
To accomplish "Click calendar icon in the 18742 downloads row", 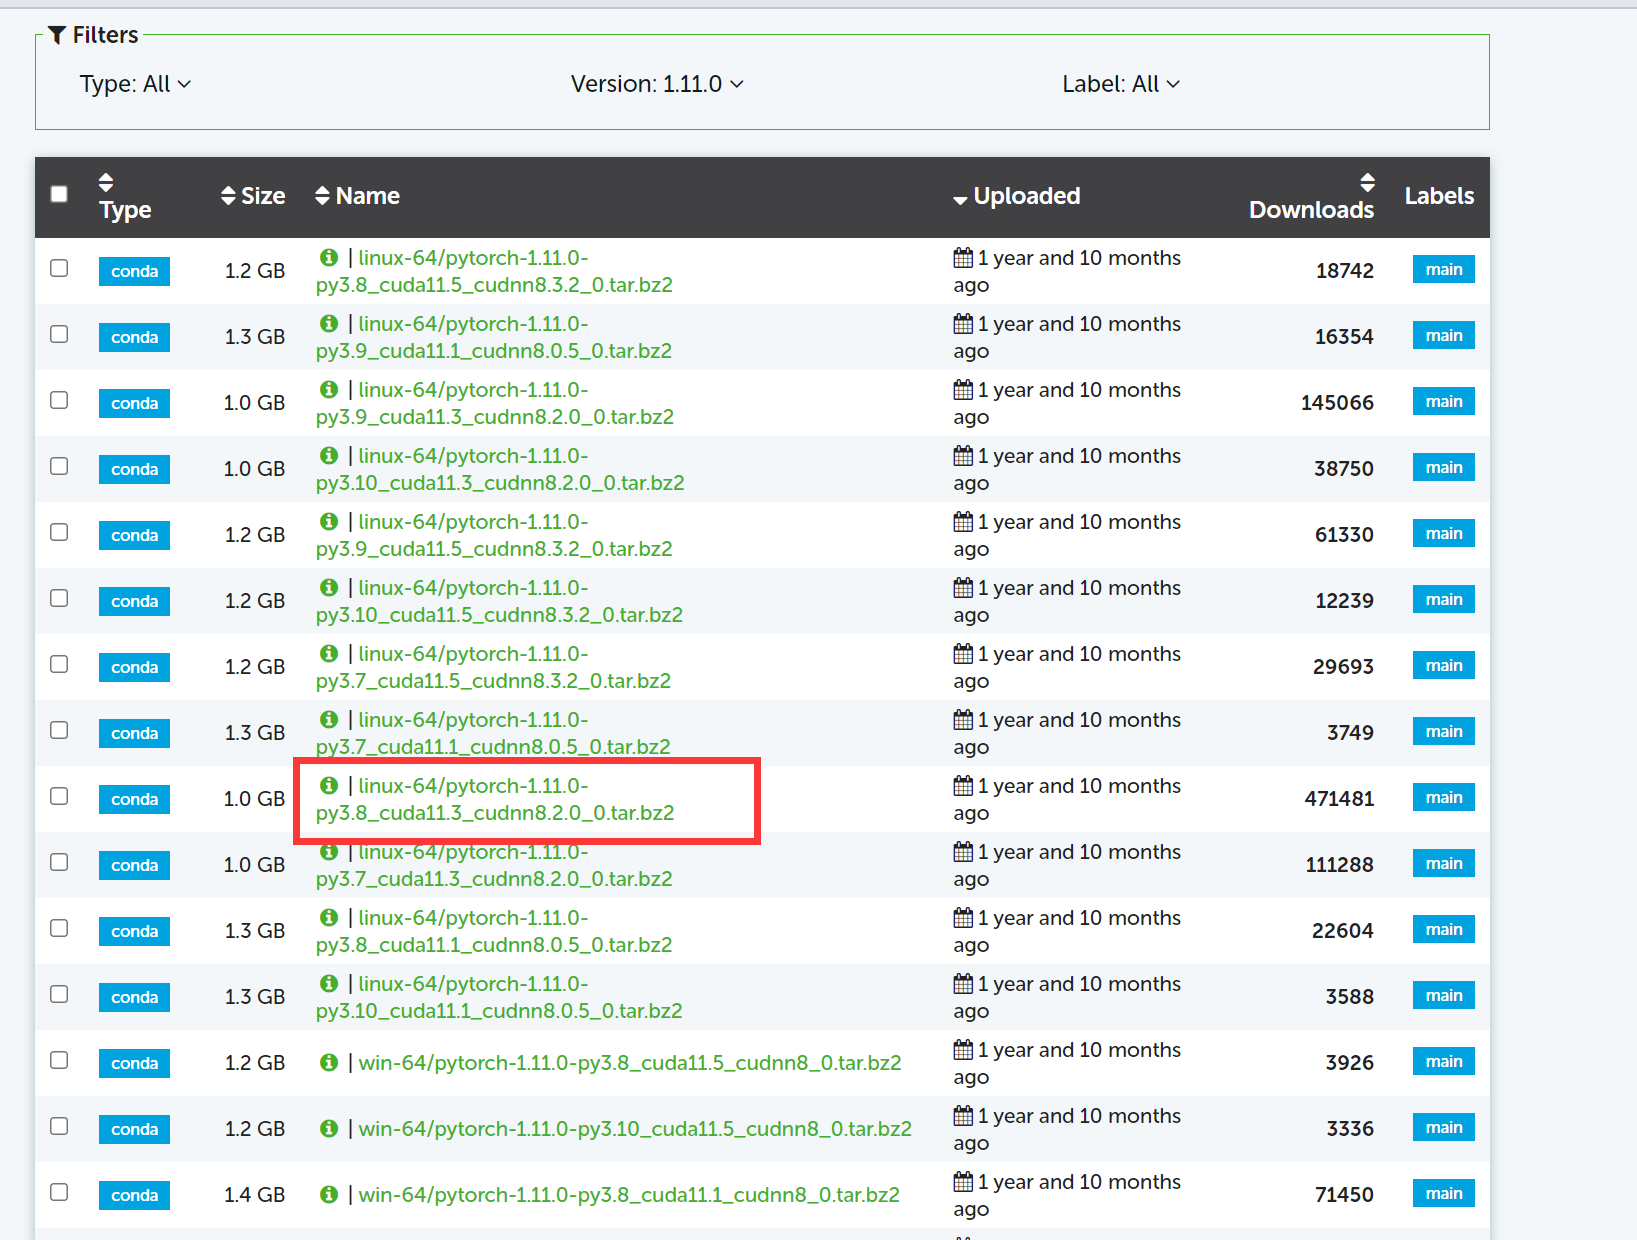I will [x=963, y=258].
